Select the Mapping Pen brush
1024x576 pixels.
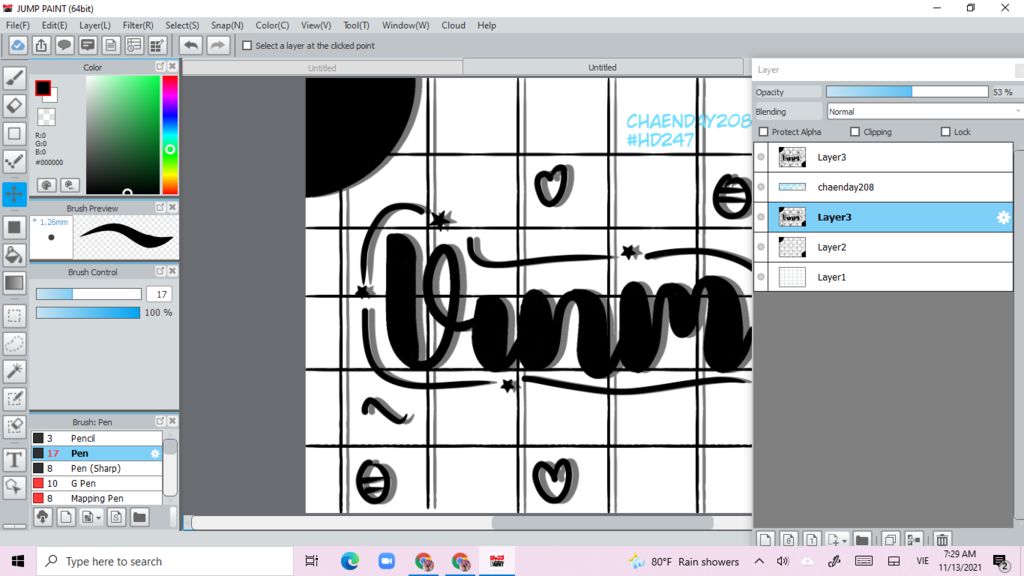(97, 498)
